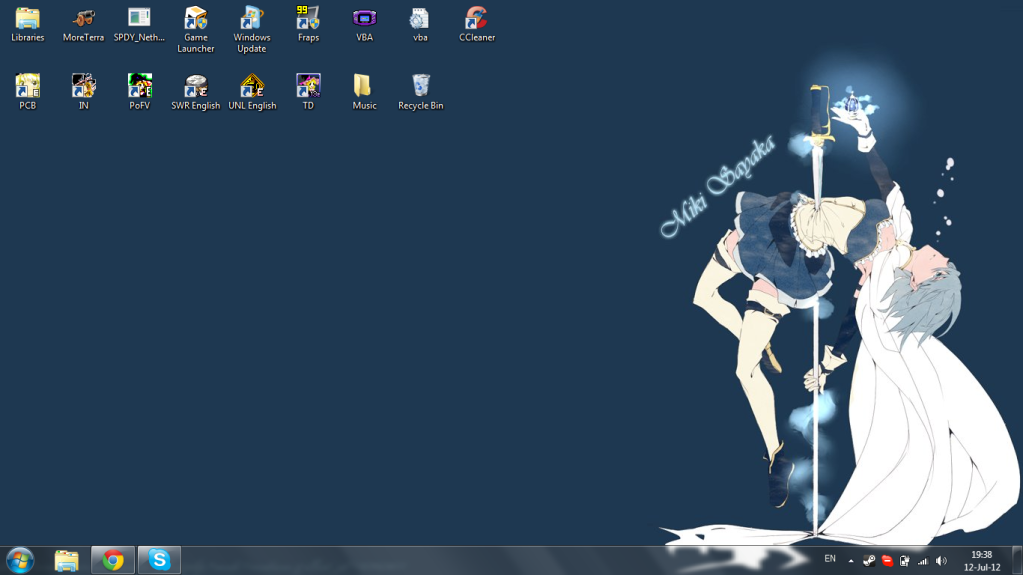Show hidden system tray icons
The image size is (1023, 575).
pos(851,561)
